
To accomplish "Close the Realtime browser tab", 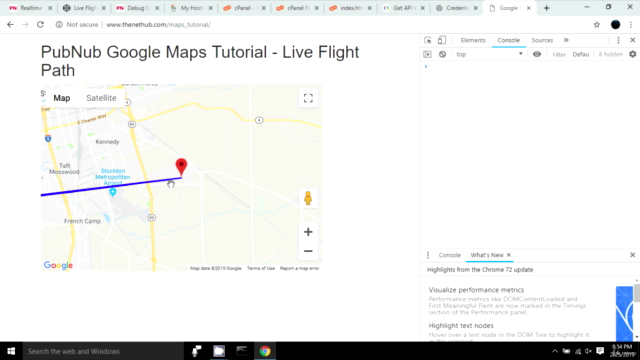I will tap(50, 8).
